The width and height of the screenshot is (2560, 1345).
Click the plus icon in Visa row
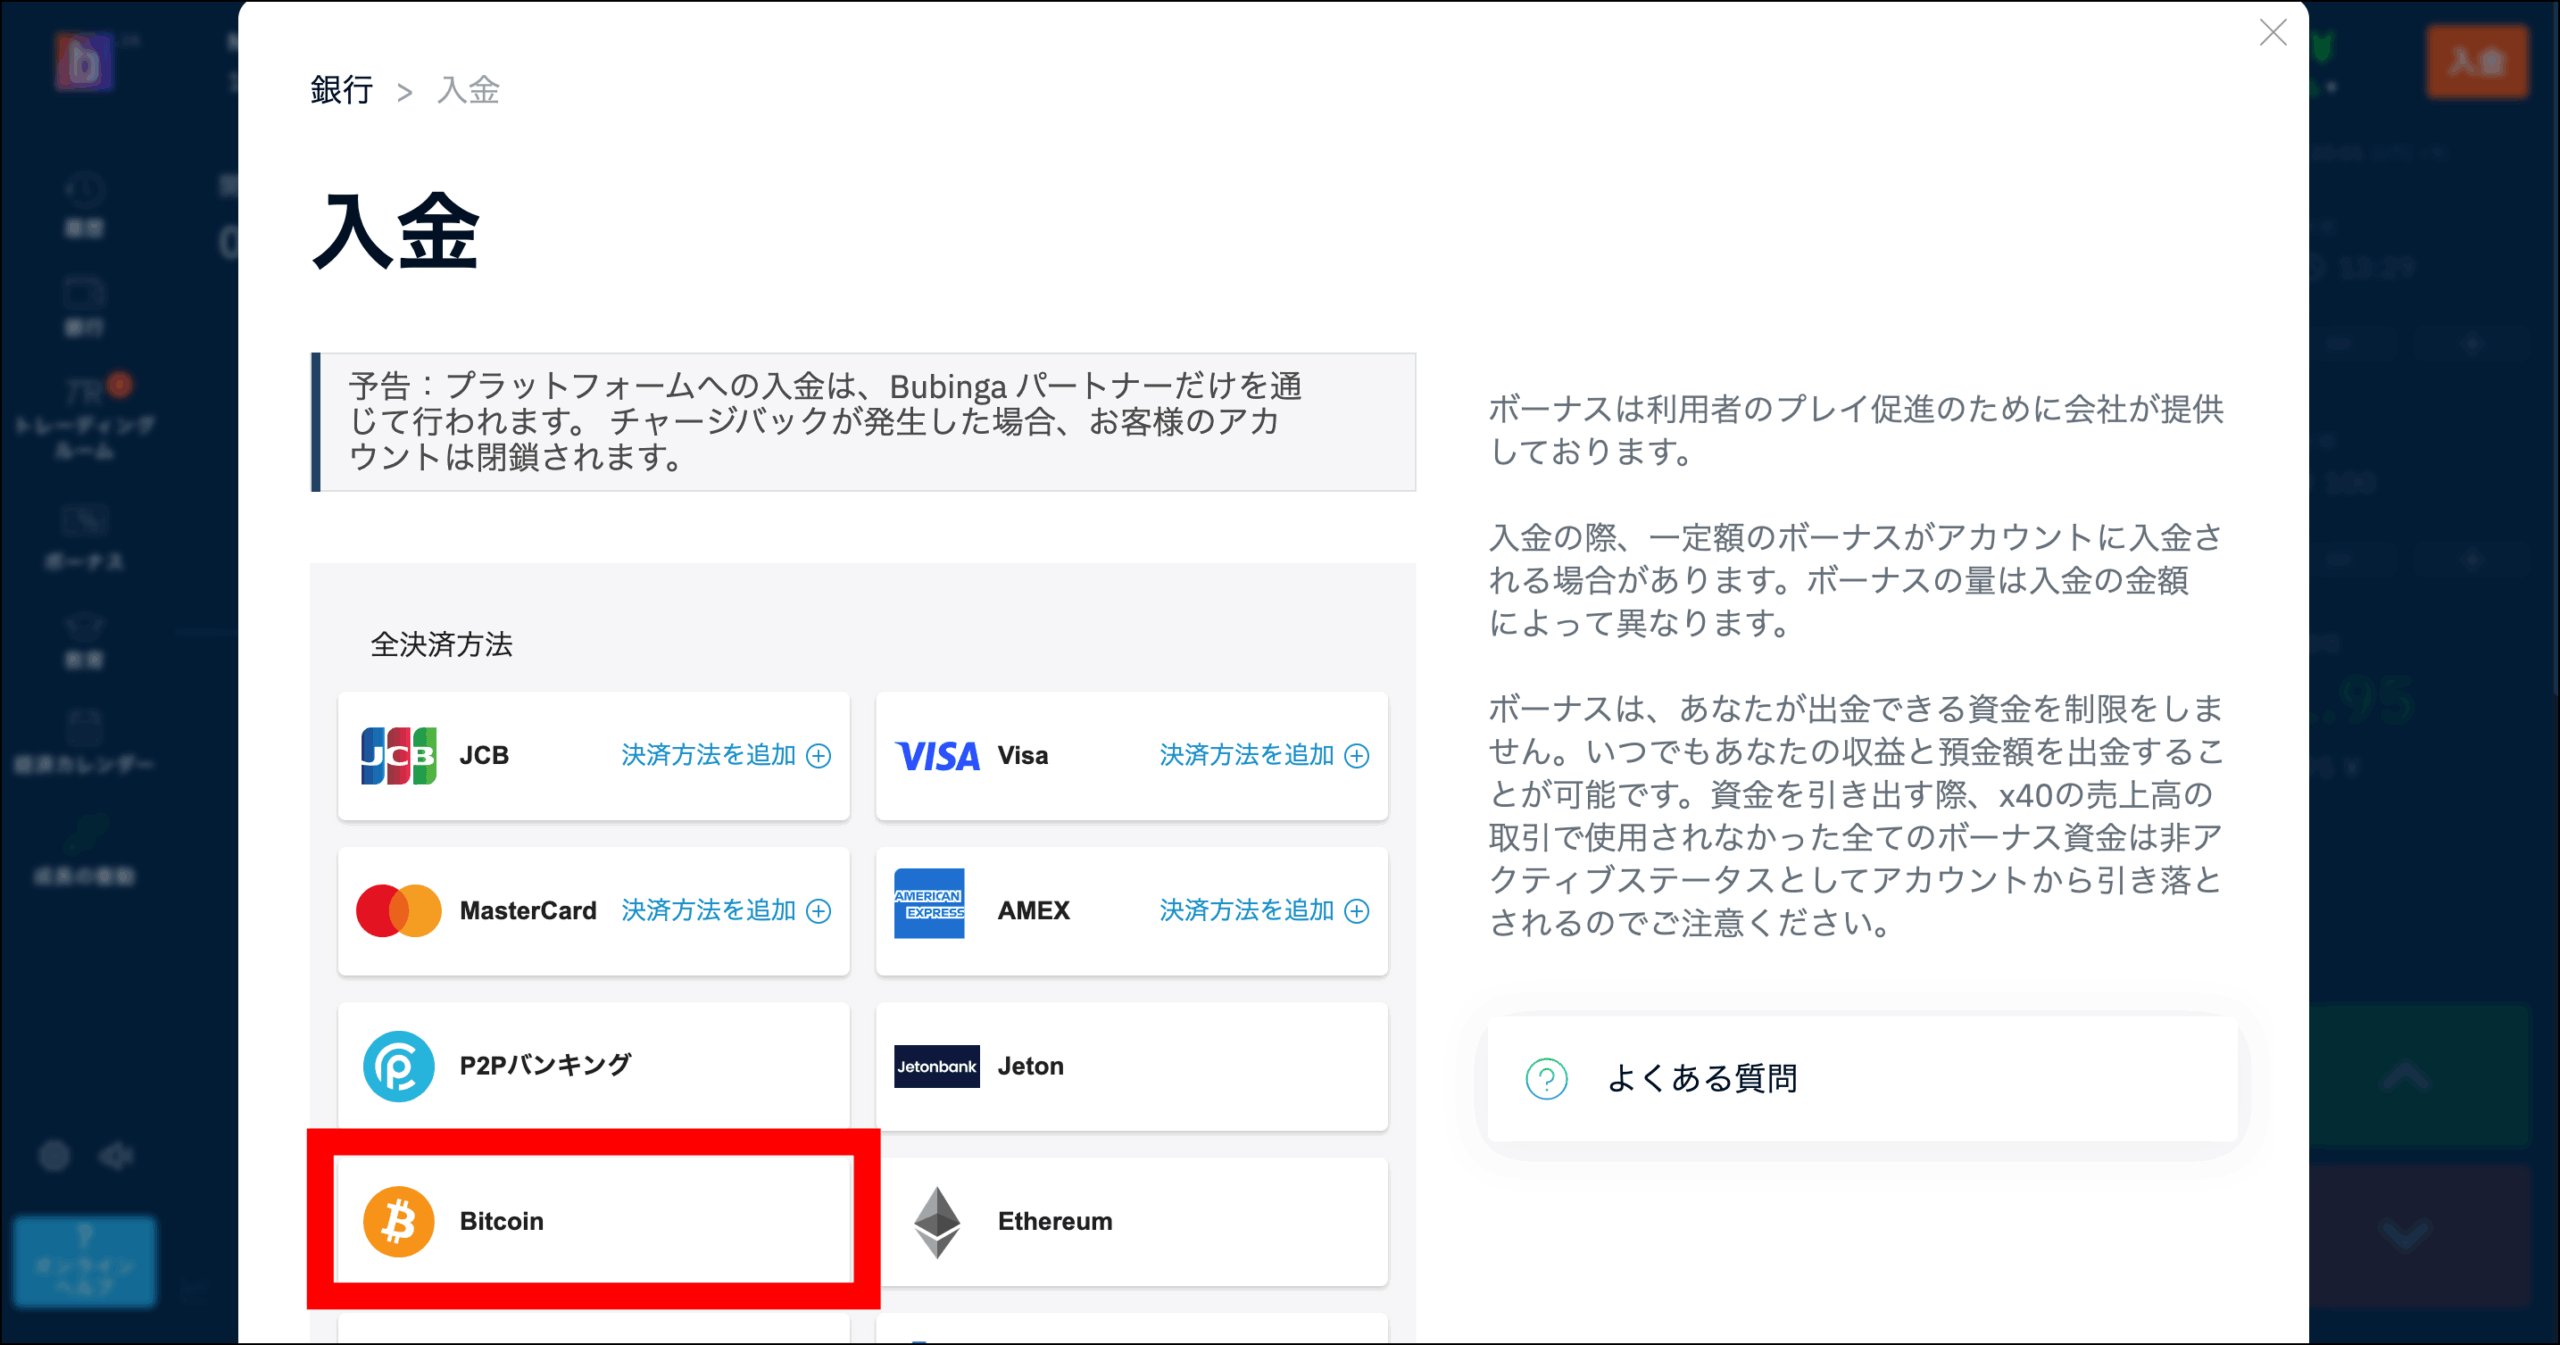pyautogui.click(x=1357, y=756)
